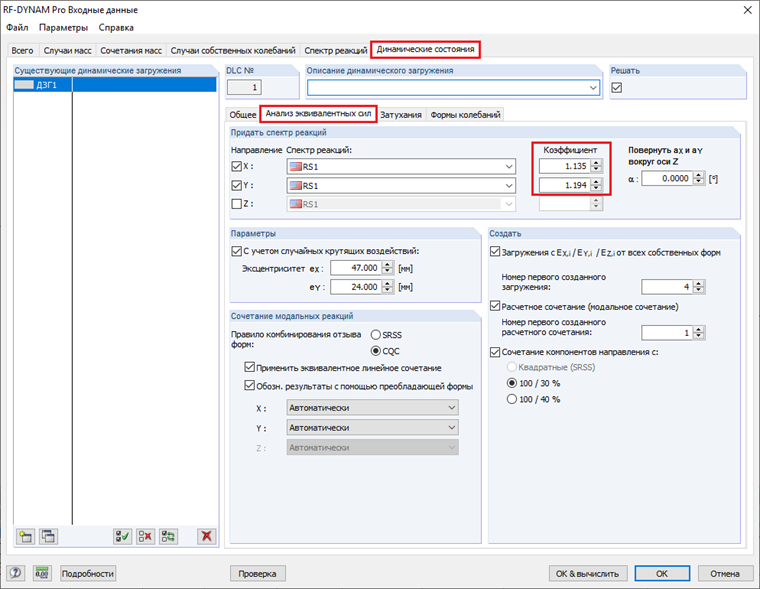Open the Файл menu

tap(17, 28)
